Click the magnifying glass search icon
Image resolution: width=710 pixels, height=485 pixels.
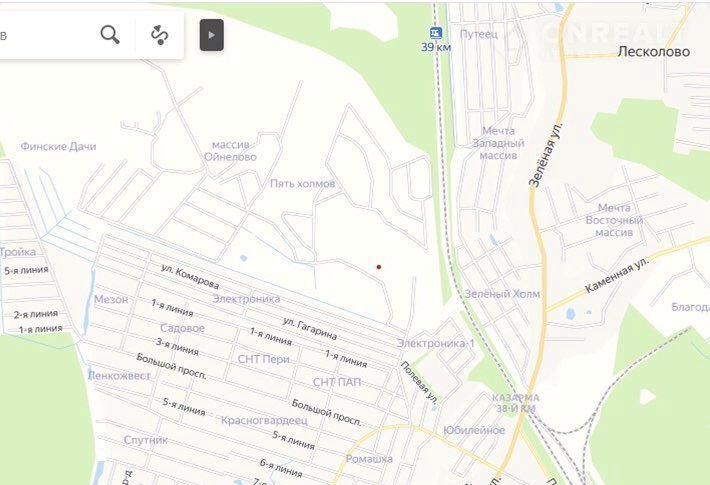coord(110,35)
